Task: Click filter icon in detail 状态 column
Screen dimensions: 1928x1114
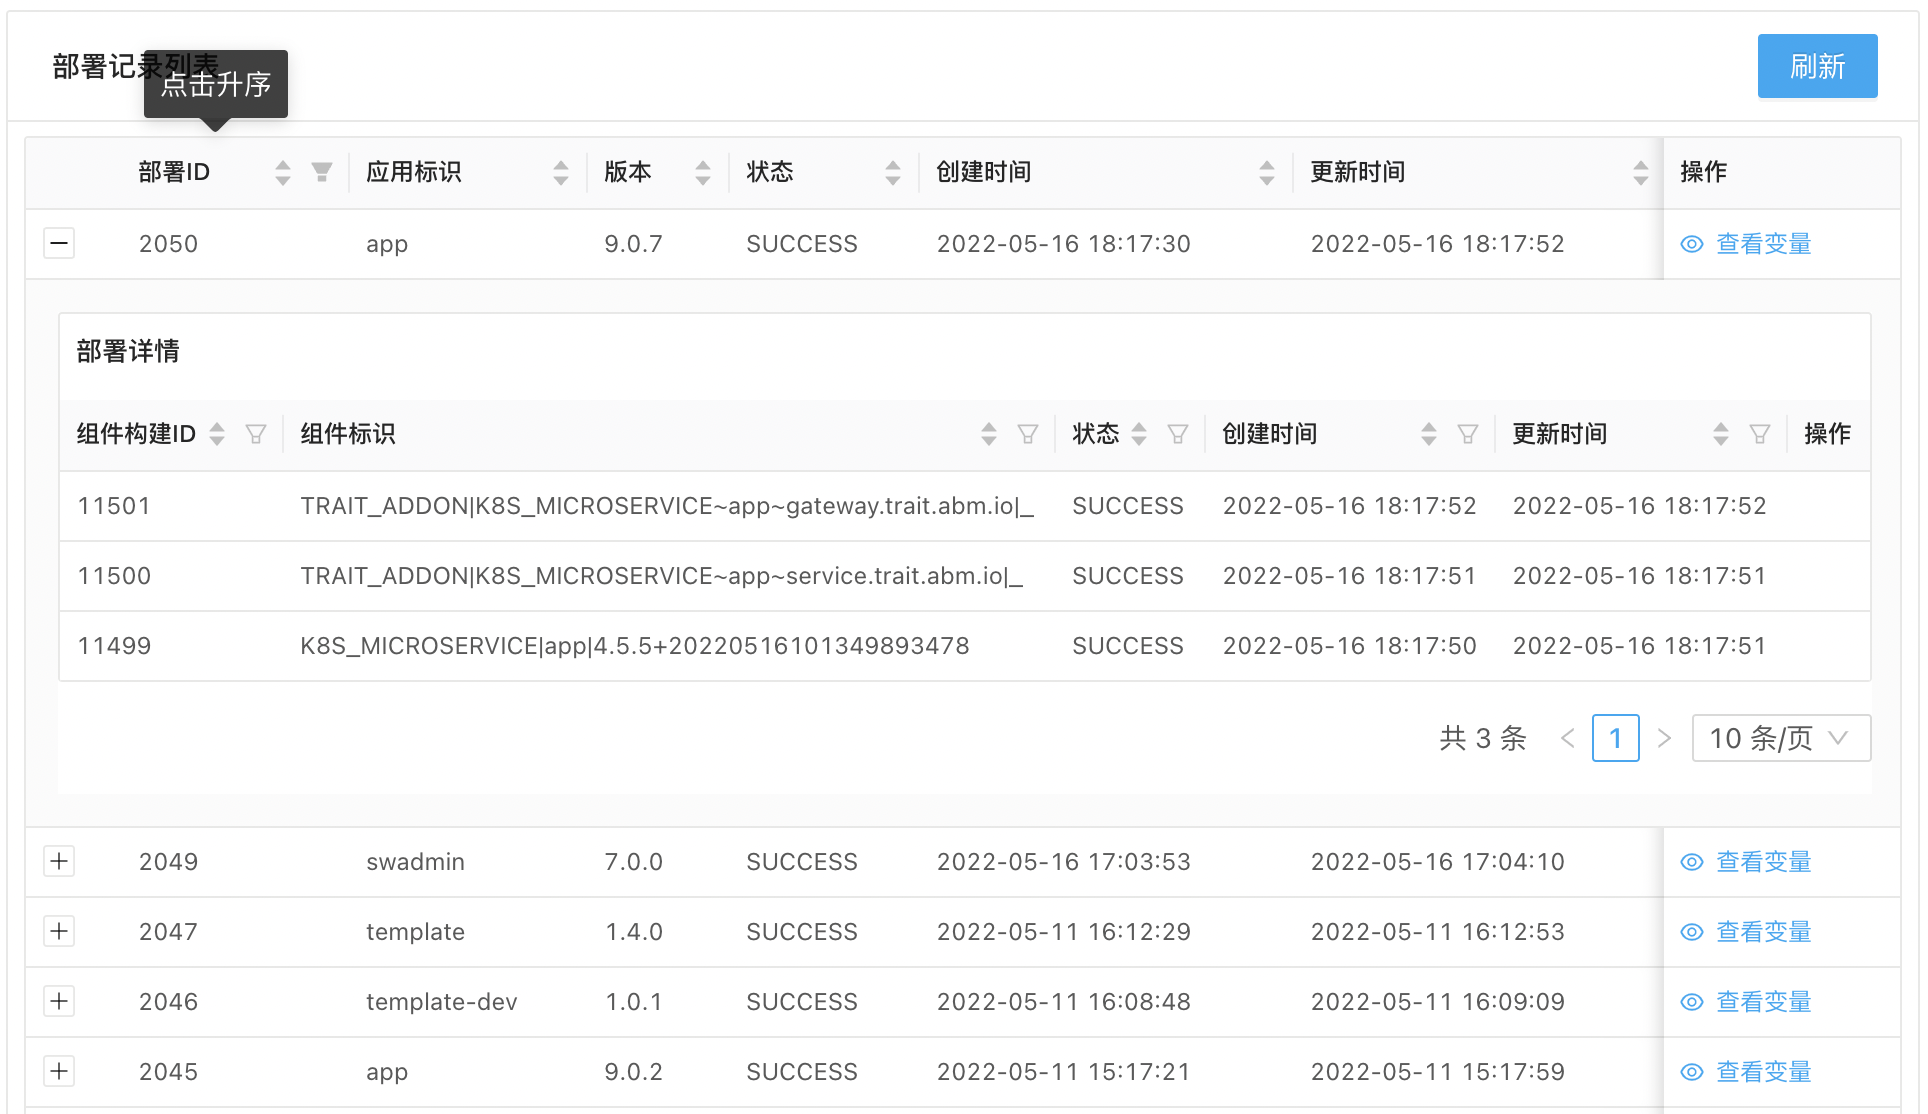Action: pos(1178,434)
